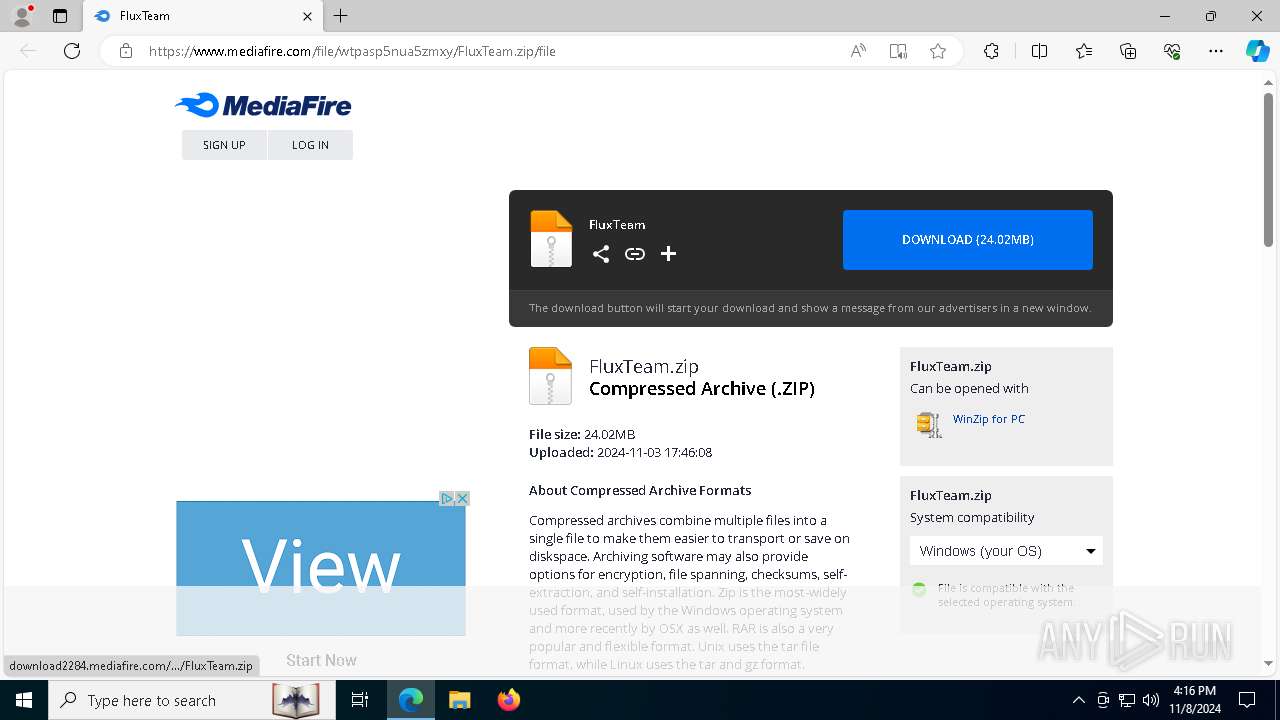
Task: Toggle Split screen view
Action: (1039, 51)
